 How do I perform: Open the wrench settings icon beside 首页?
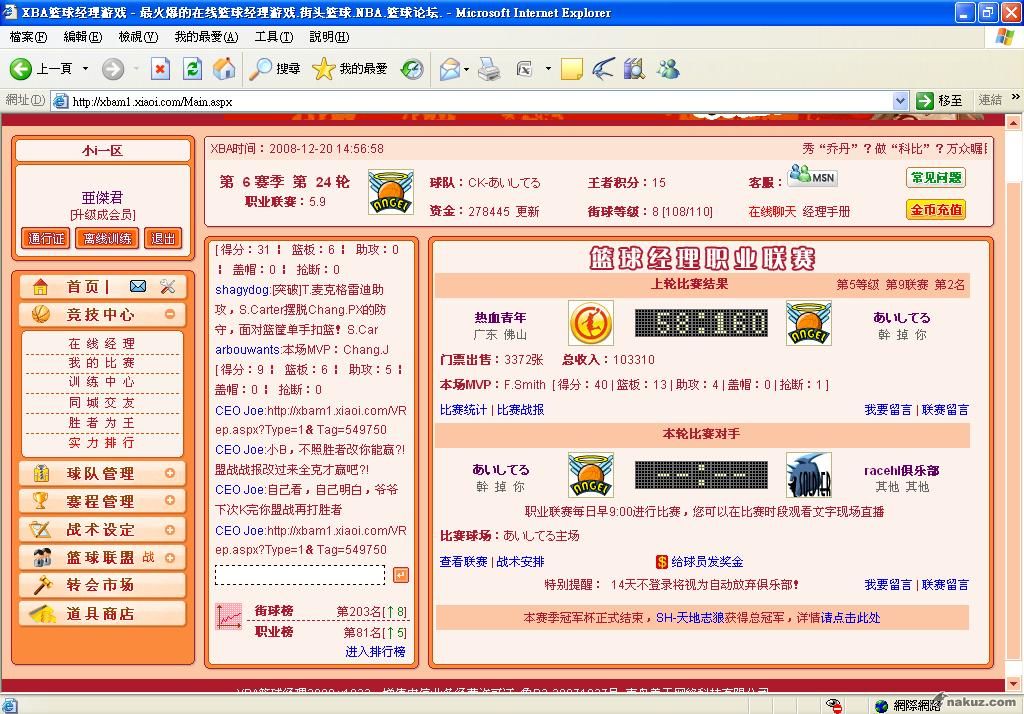point(167,287)
